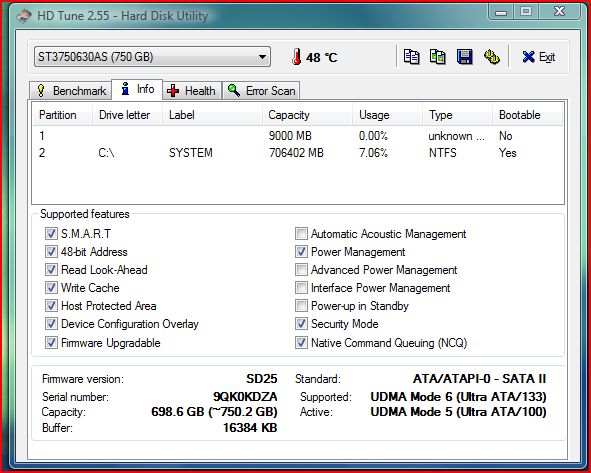Go to the Error Scan tab
This screenshot has height=473, width=591.
(261, 90)
